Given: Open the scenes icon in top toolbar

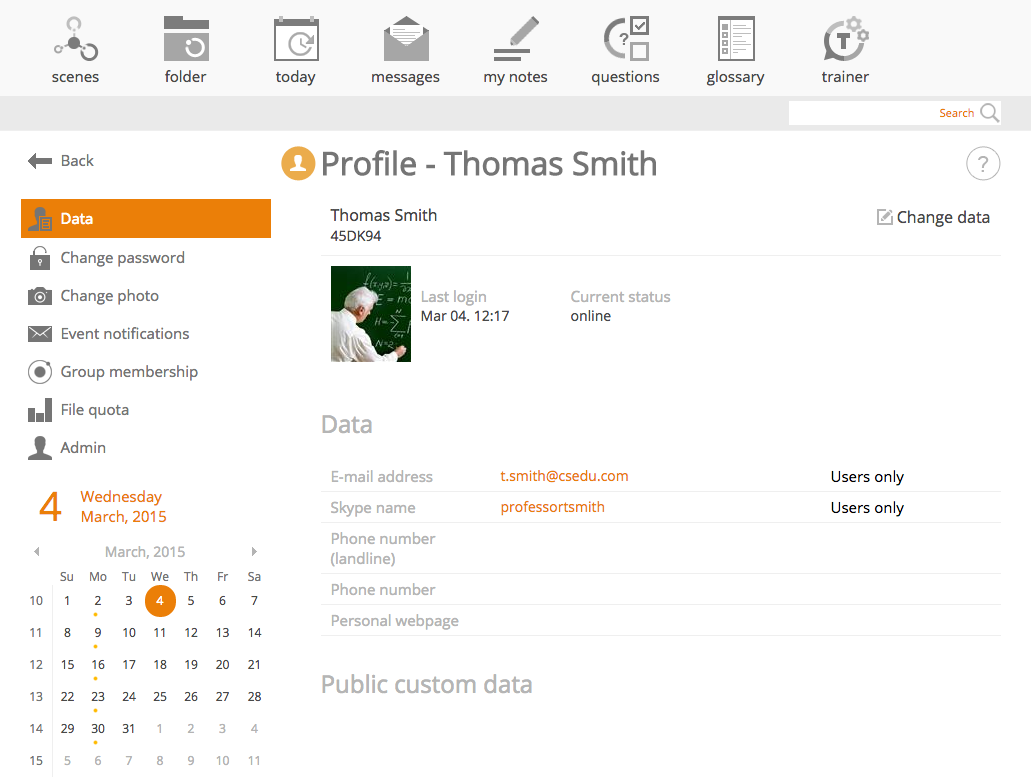Looking at the screenshot, I should (76, 41).
